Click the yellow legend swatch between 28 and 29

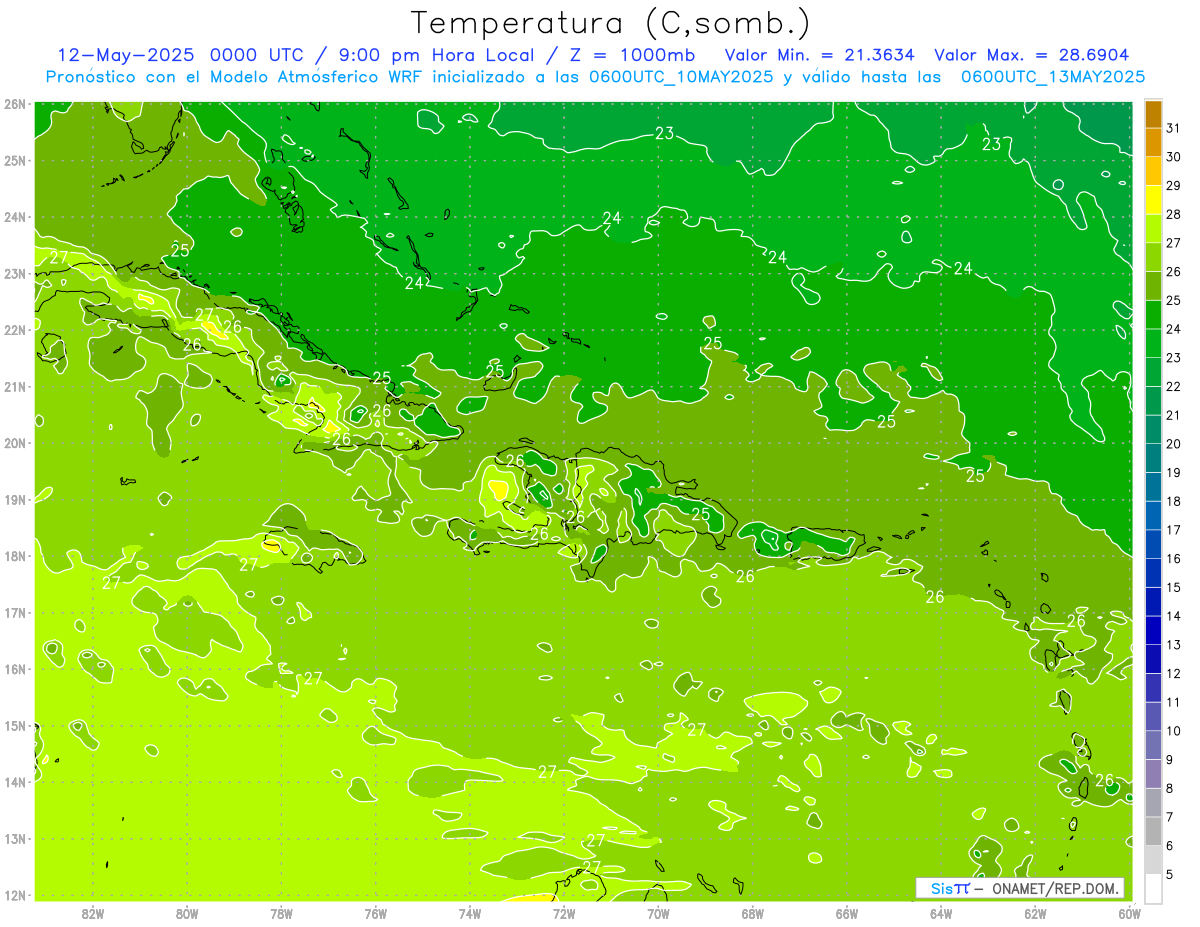click(1153, 200)
